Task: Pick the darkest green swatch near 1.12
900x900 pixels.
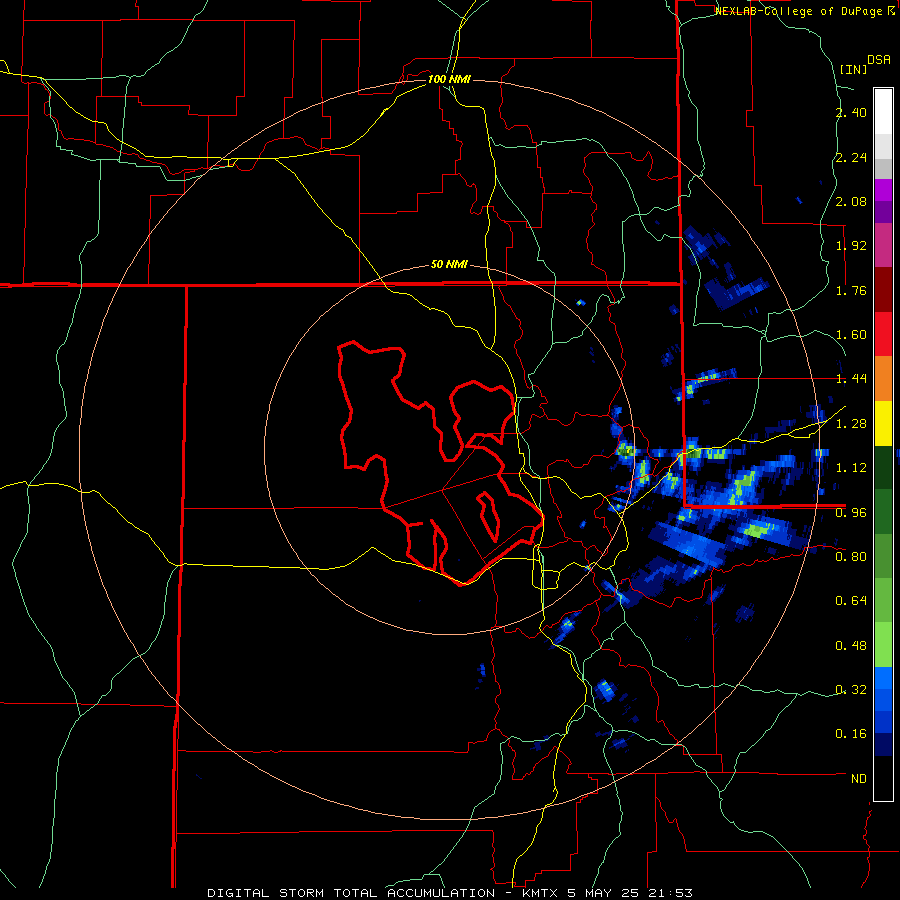Action: coord(883,468)
